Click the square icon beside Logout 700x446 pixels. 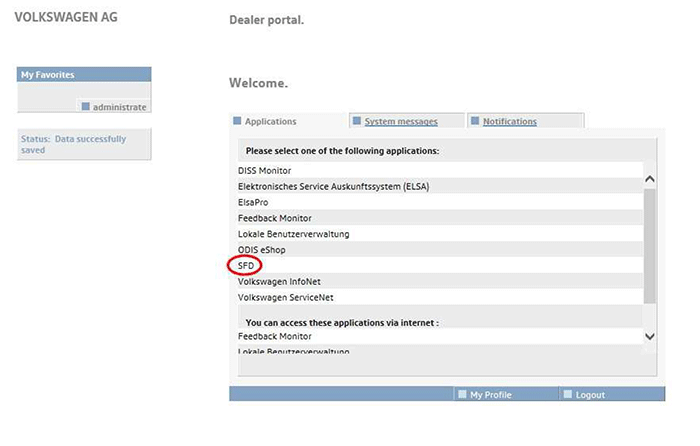pos(567,395)
